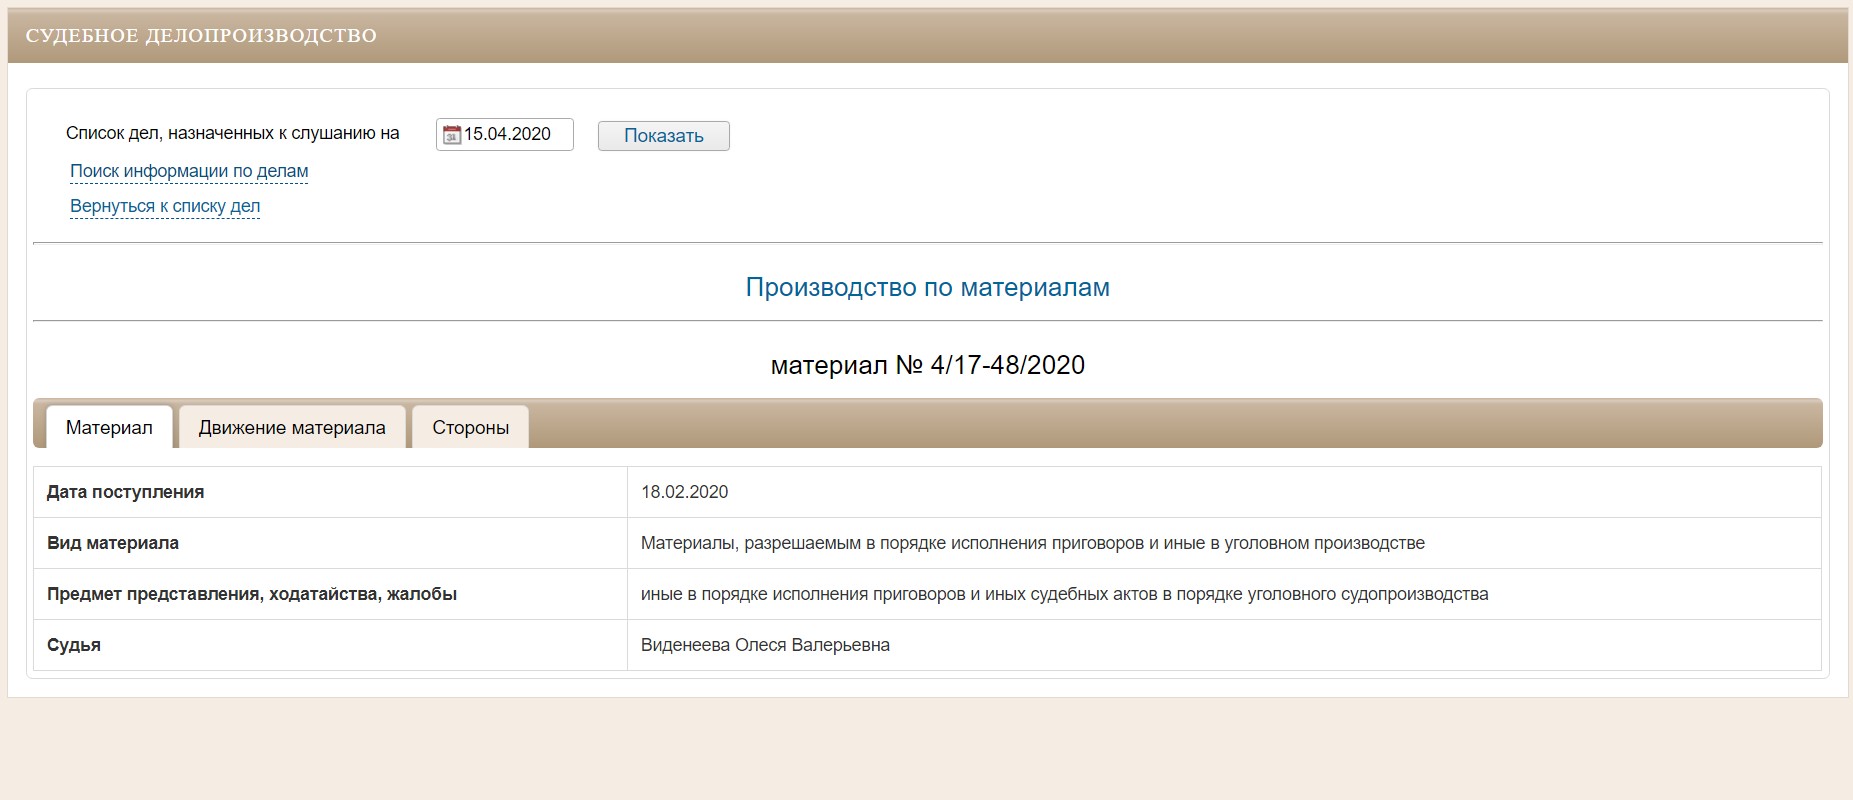Click the Производство по материалам heading
Screen dimensions: 1853x800
[927, 288]
